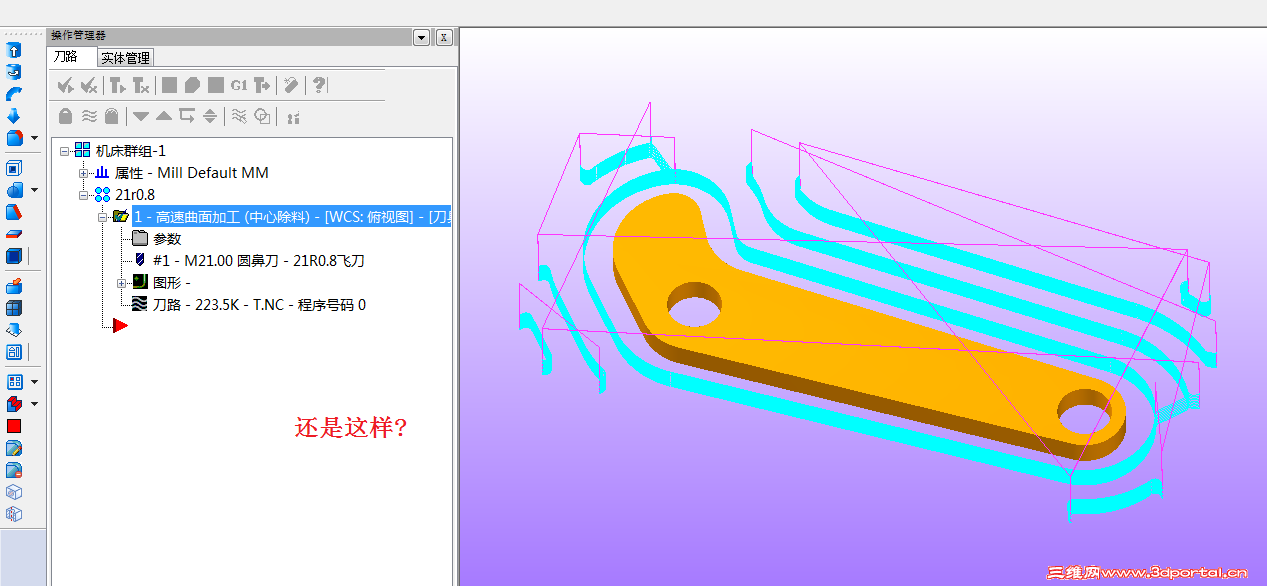Switch to the 实体管理 tab
Screen dimensions: 1267x586
pos(125,58)
